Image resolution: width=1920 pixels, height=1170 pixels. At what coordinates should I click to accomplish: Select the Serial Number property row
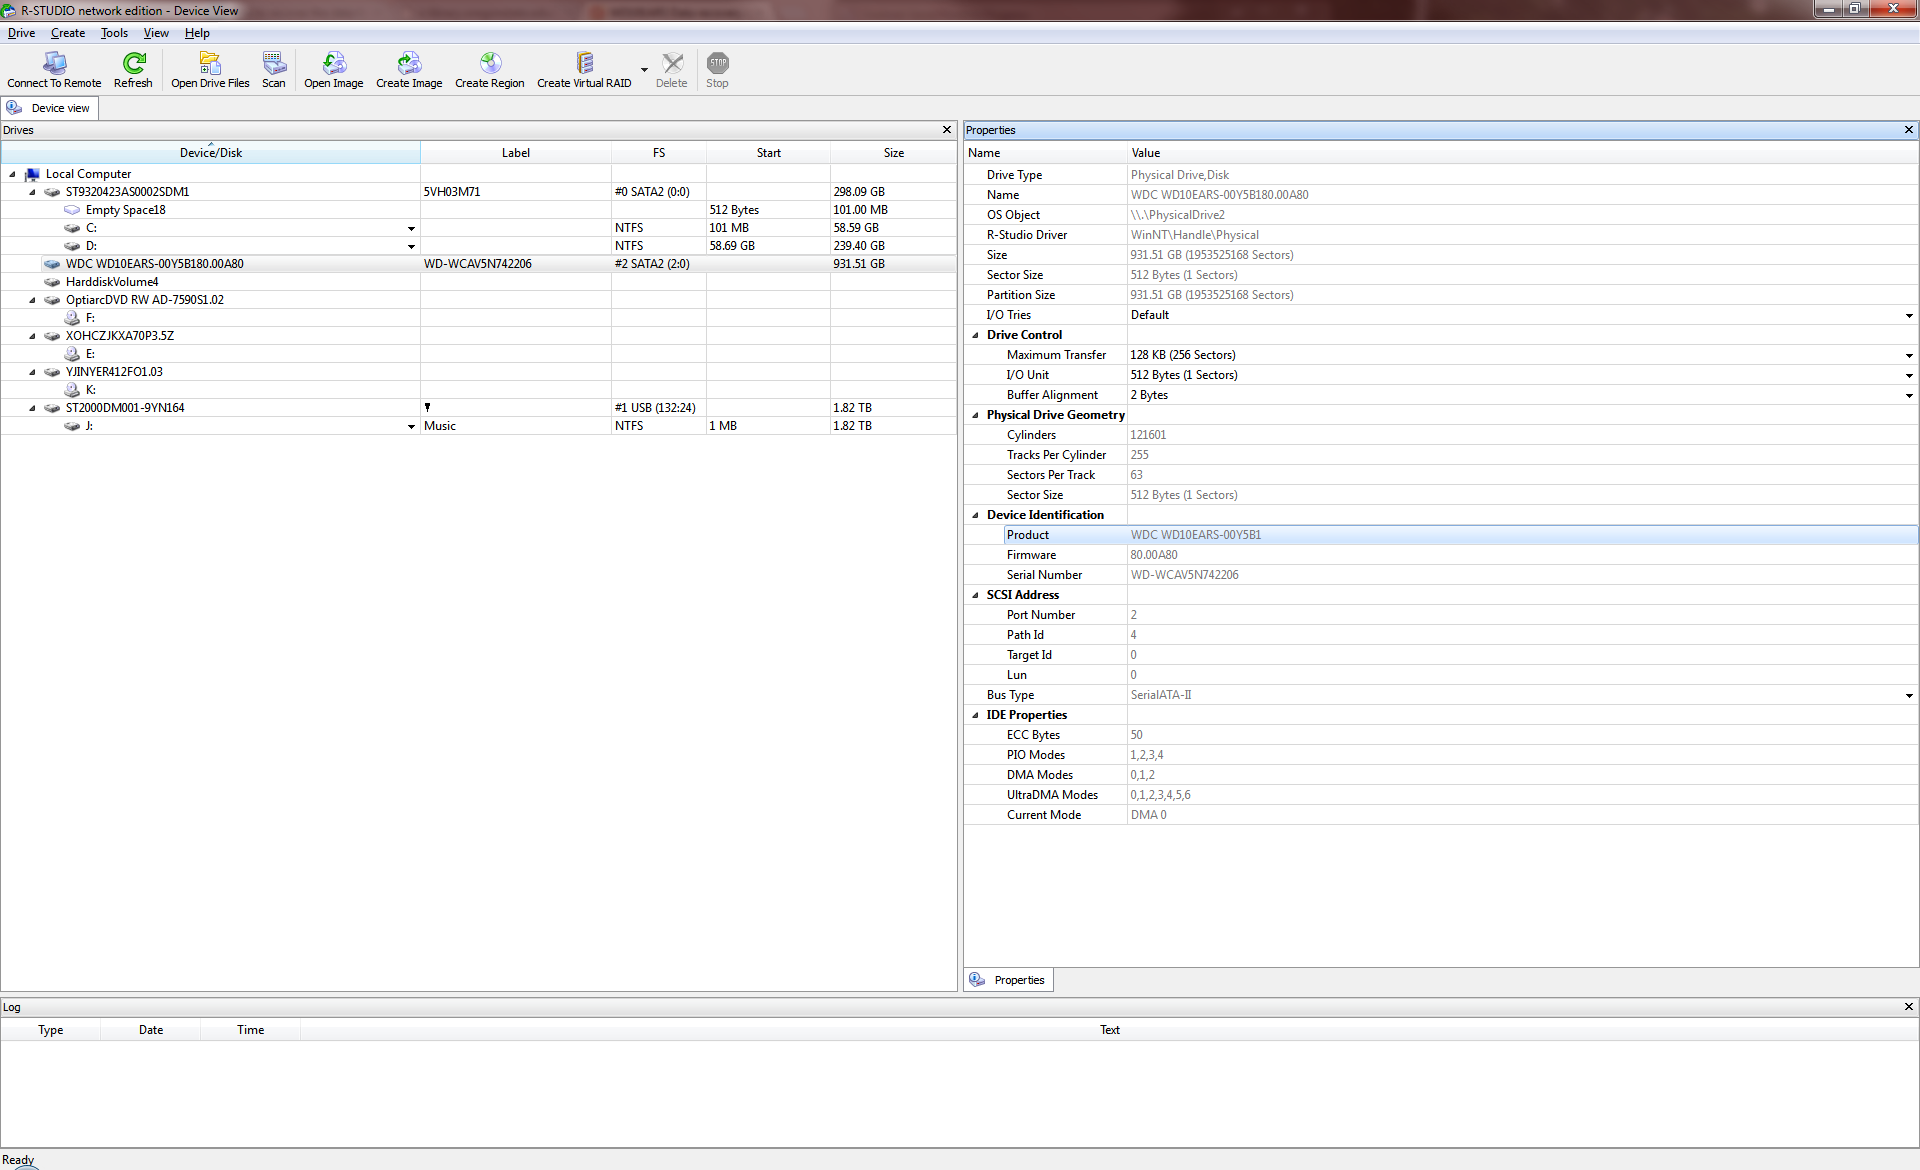pos(1441,575)
